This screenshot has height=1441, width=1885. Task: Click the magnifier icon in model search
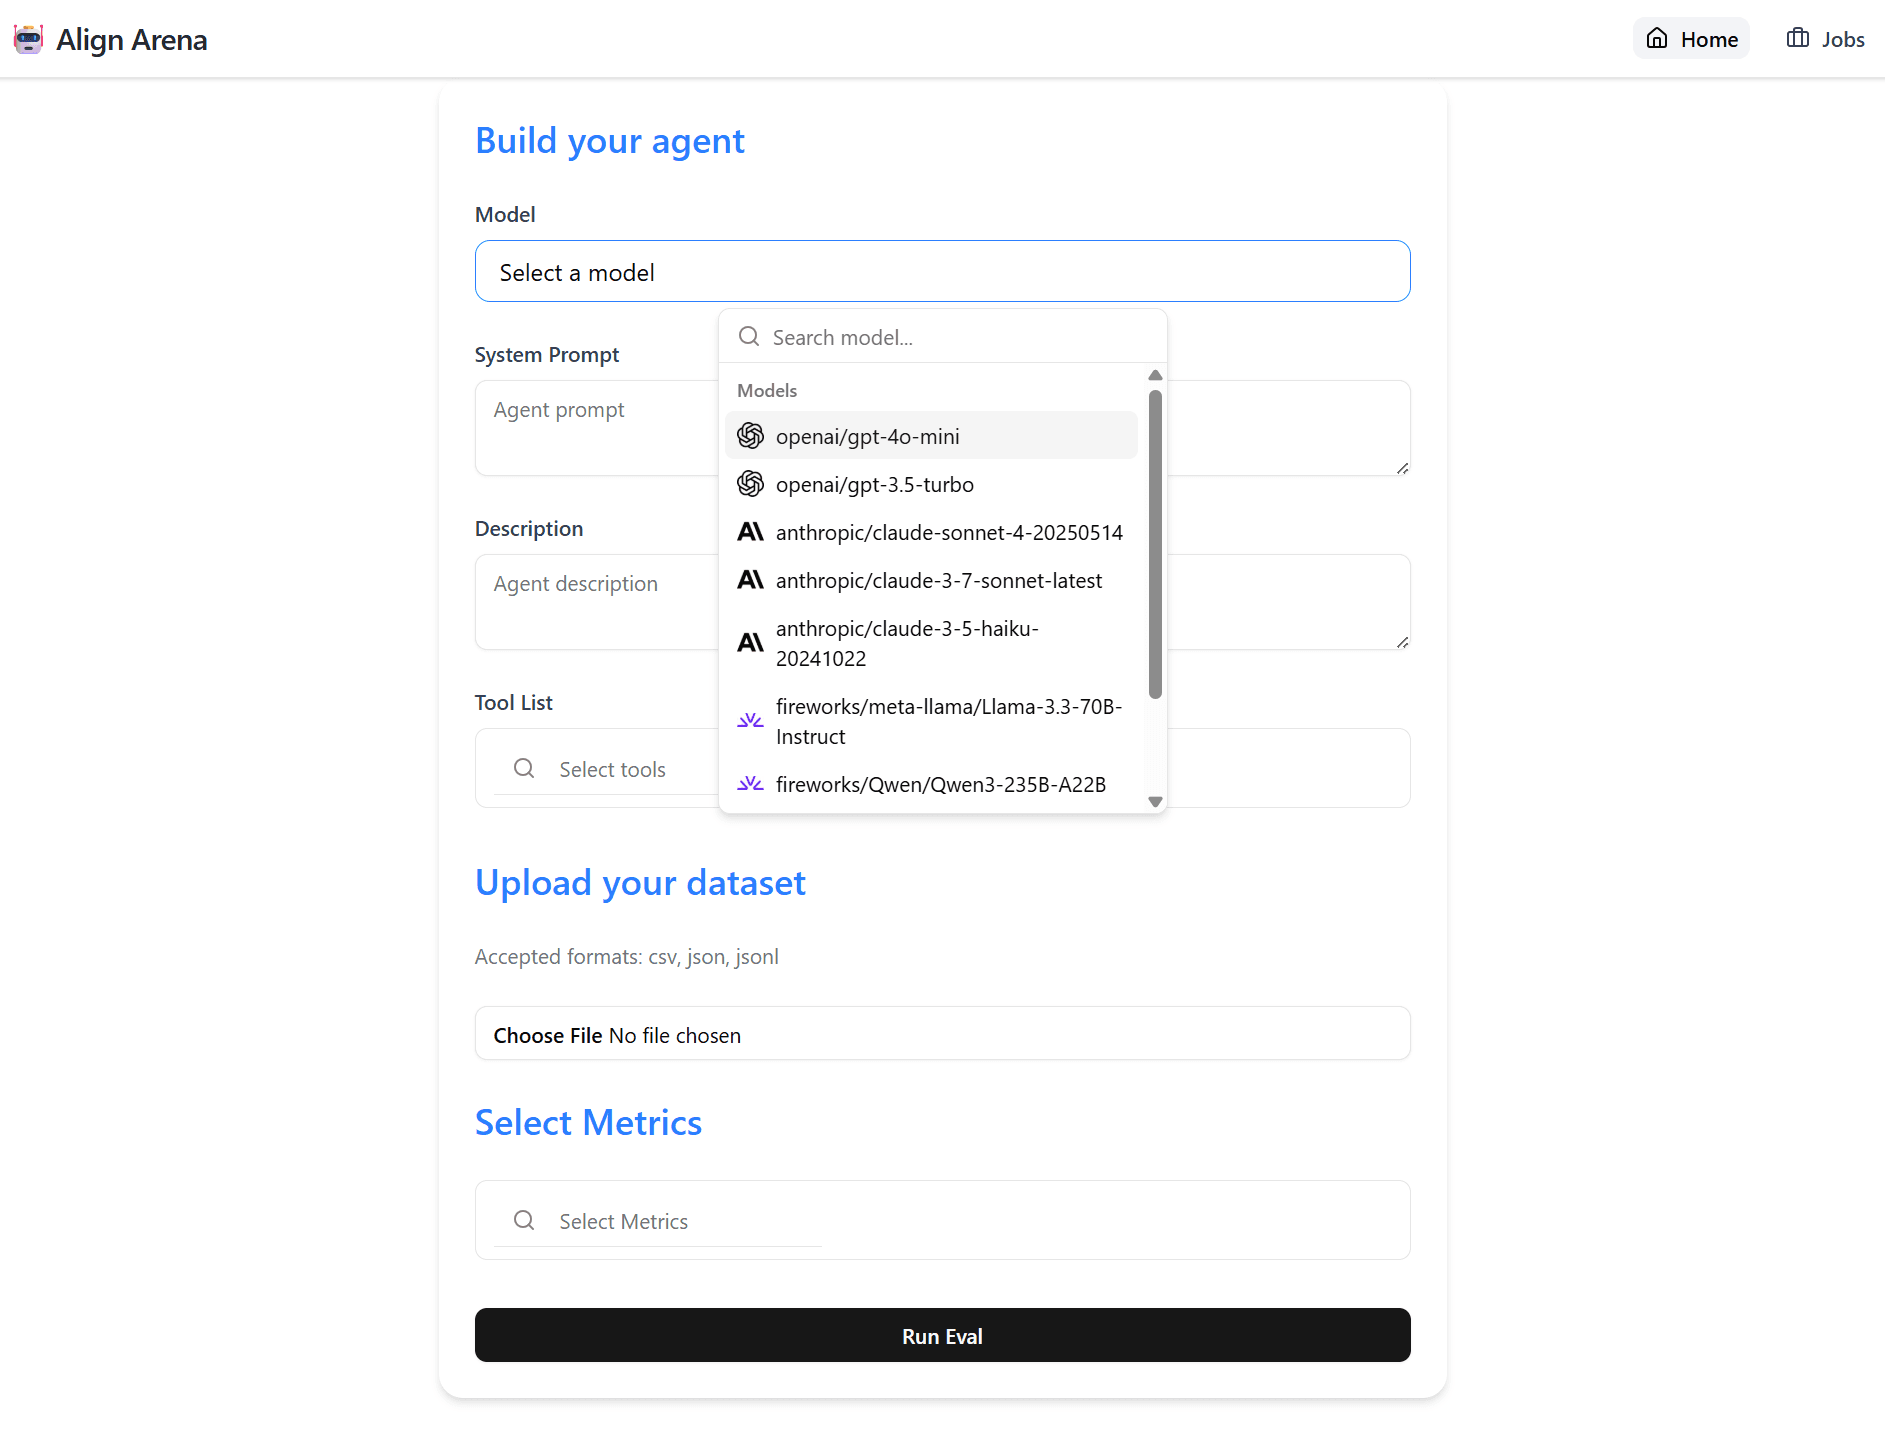[x=749, y=337]
